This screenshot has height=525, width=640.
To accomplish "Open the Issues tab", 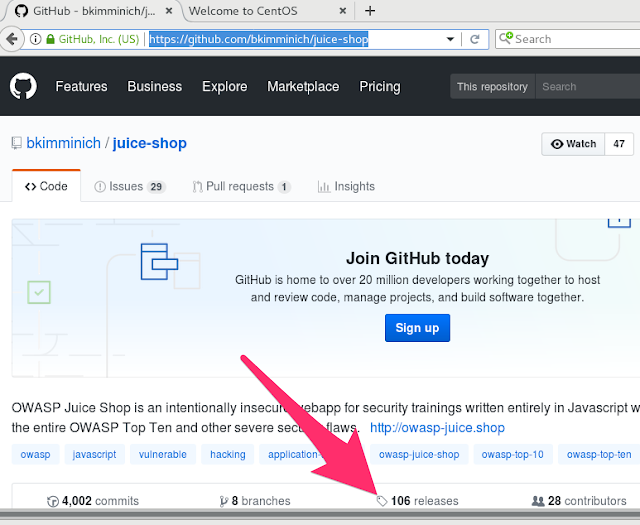I will [x=130, y=187].
